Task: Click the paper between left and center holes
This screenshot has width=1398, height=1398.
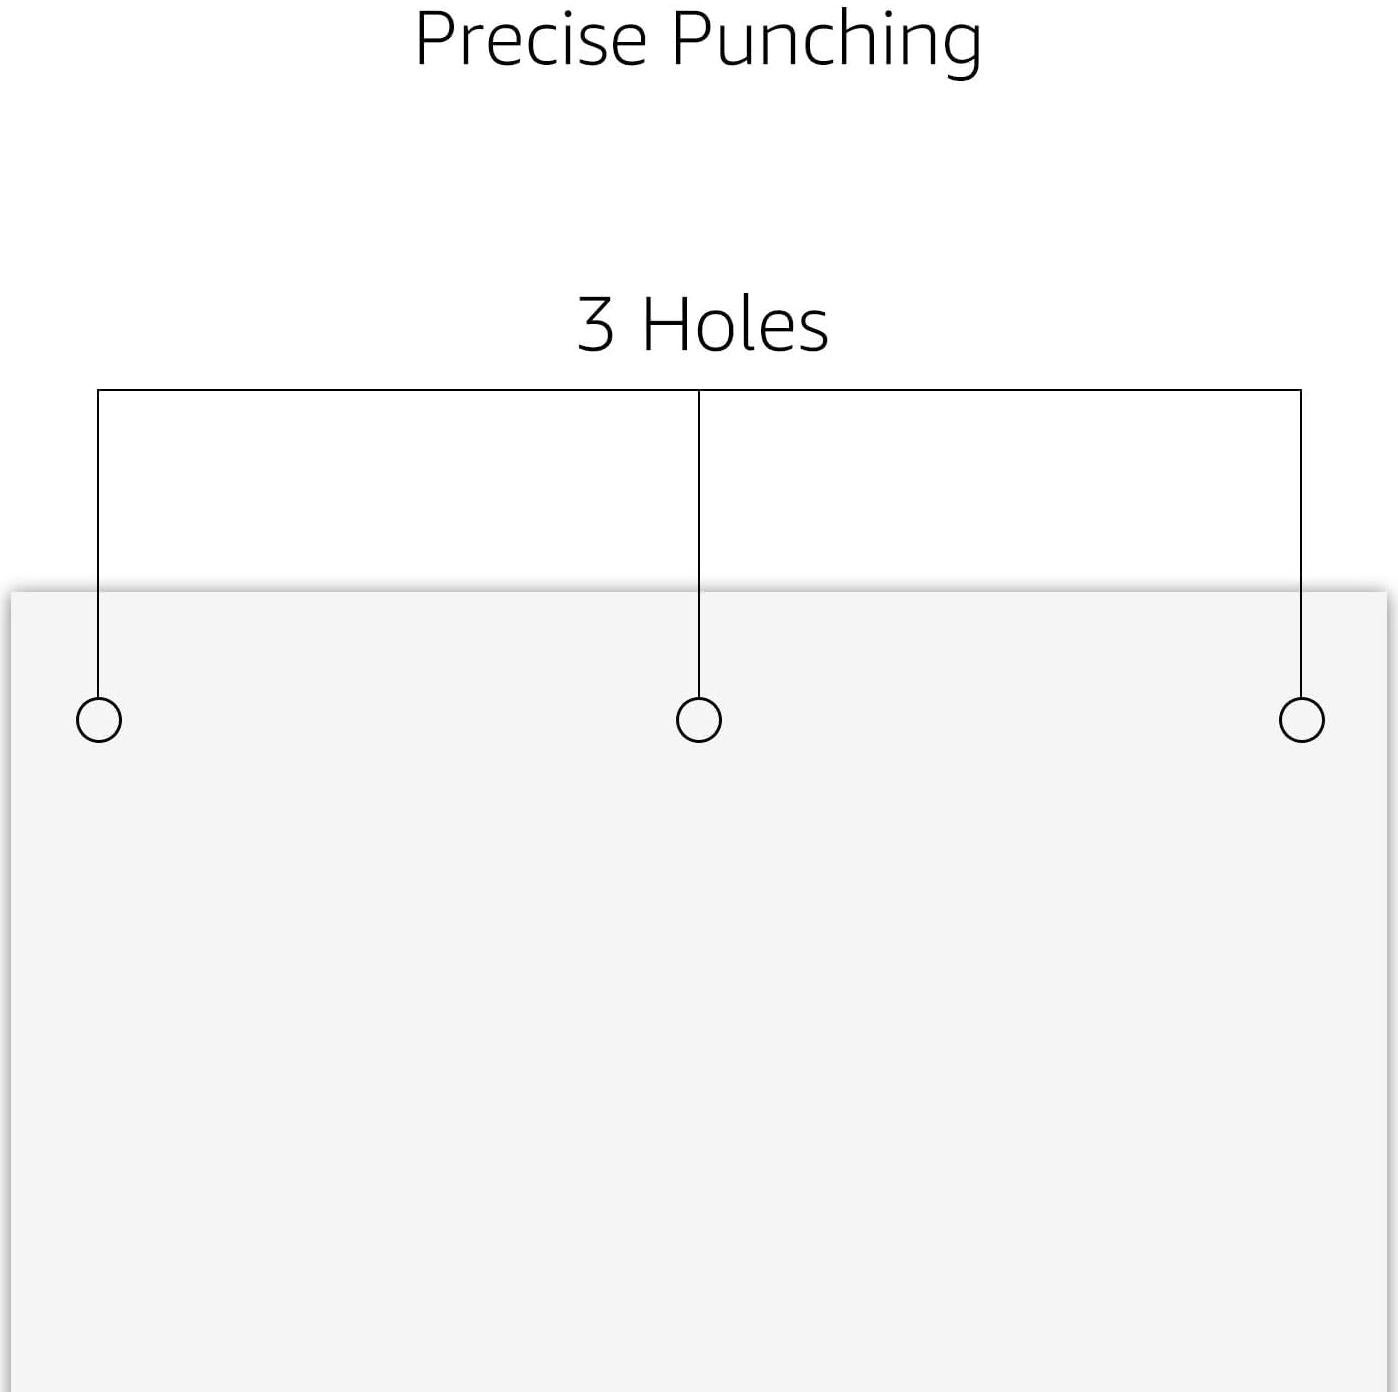Action: [x=400, y=720]
